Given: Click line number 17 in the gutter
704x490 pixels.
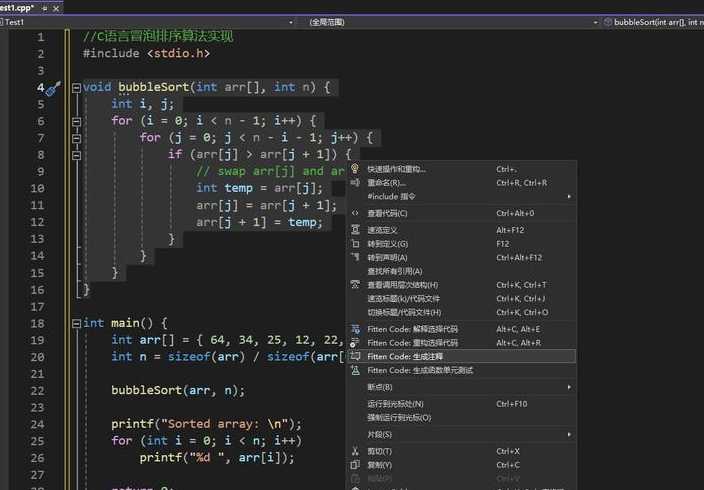Looking at the screenshot, I should pyautogui.click(x=37, y=307).
